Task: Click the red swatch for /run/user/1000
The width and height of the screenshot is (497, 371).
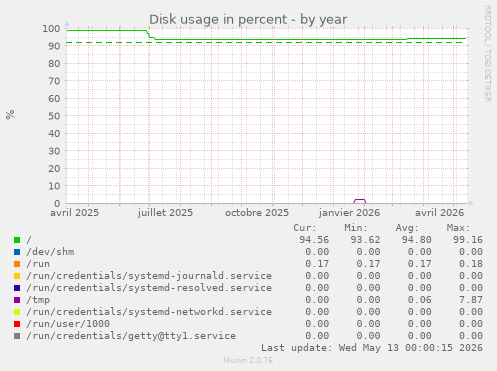Action: [x=17, y=324]
